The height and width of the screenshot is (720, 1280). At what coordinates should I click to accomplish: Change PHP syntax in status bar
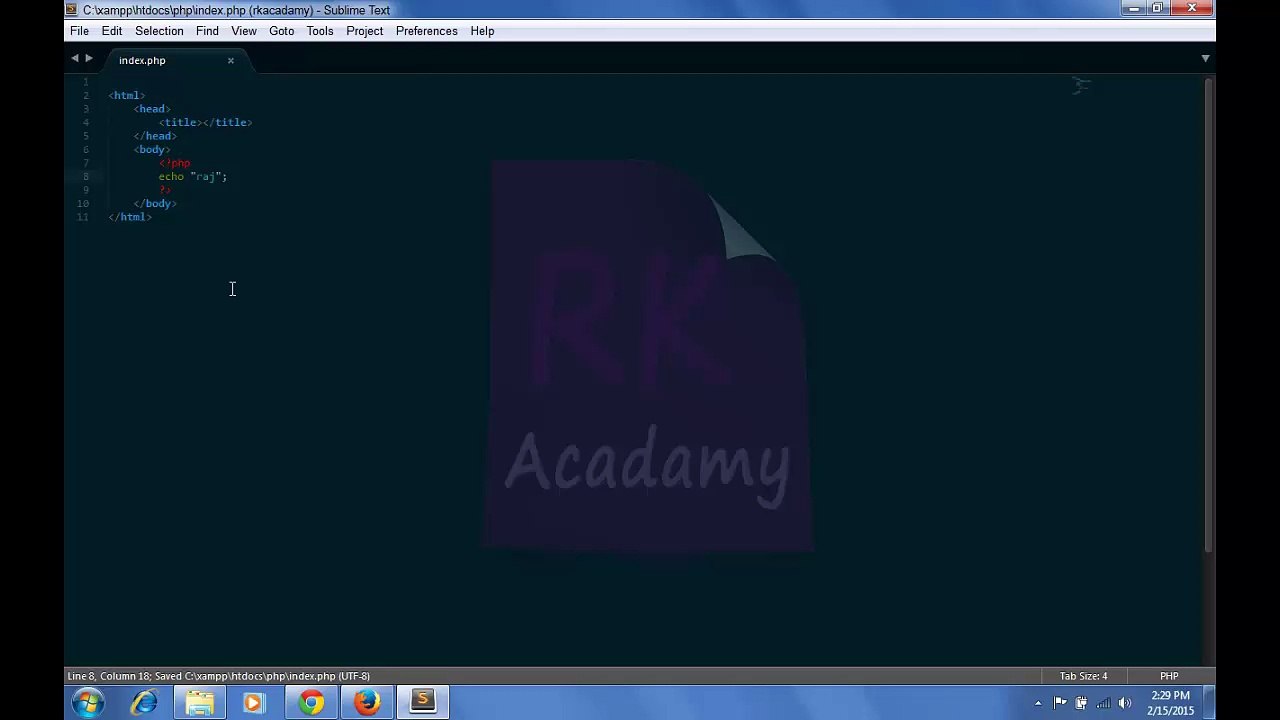click(1169, 676)
